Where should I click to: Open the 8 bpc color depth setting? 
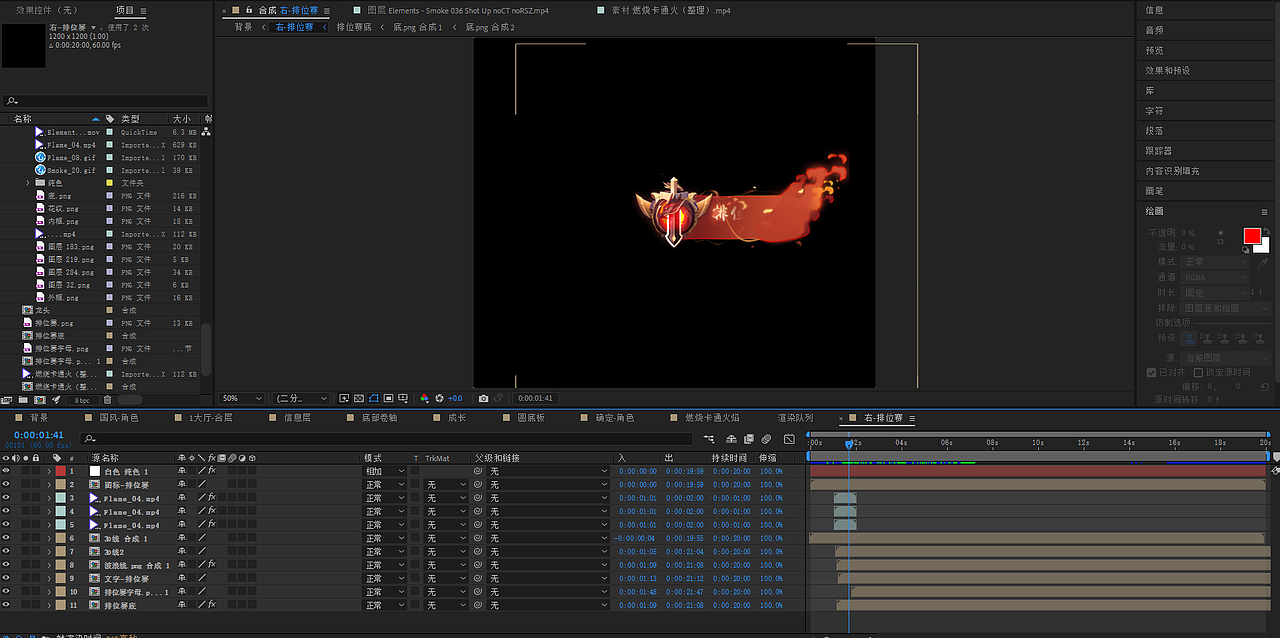pos(82,400)
